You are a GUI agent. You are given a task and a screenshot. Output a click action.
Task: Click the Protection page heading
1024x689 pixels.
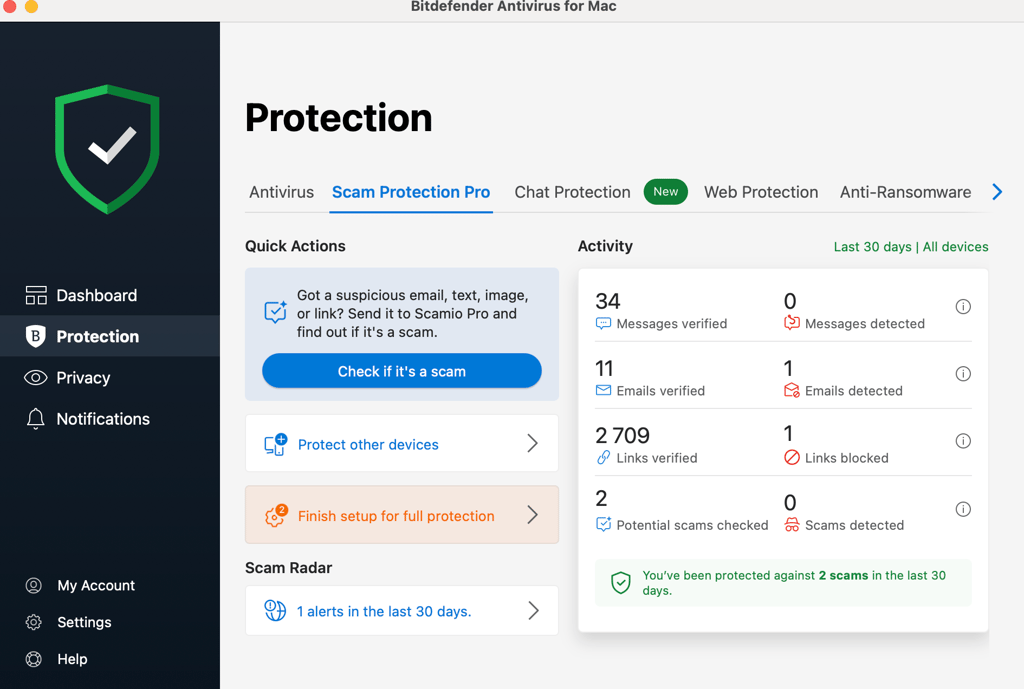338,118
